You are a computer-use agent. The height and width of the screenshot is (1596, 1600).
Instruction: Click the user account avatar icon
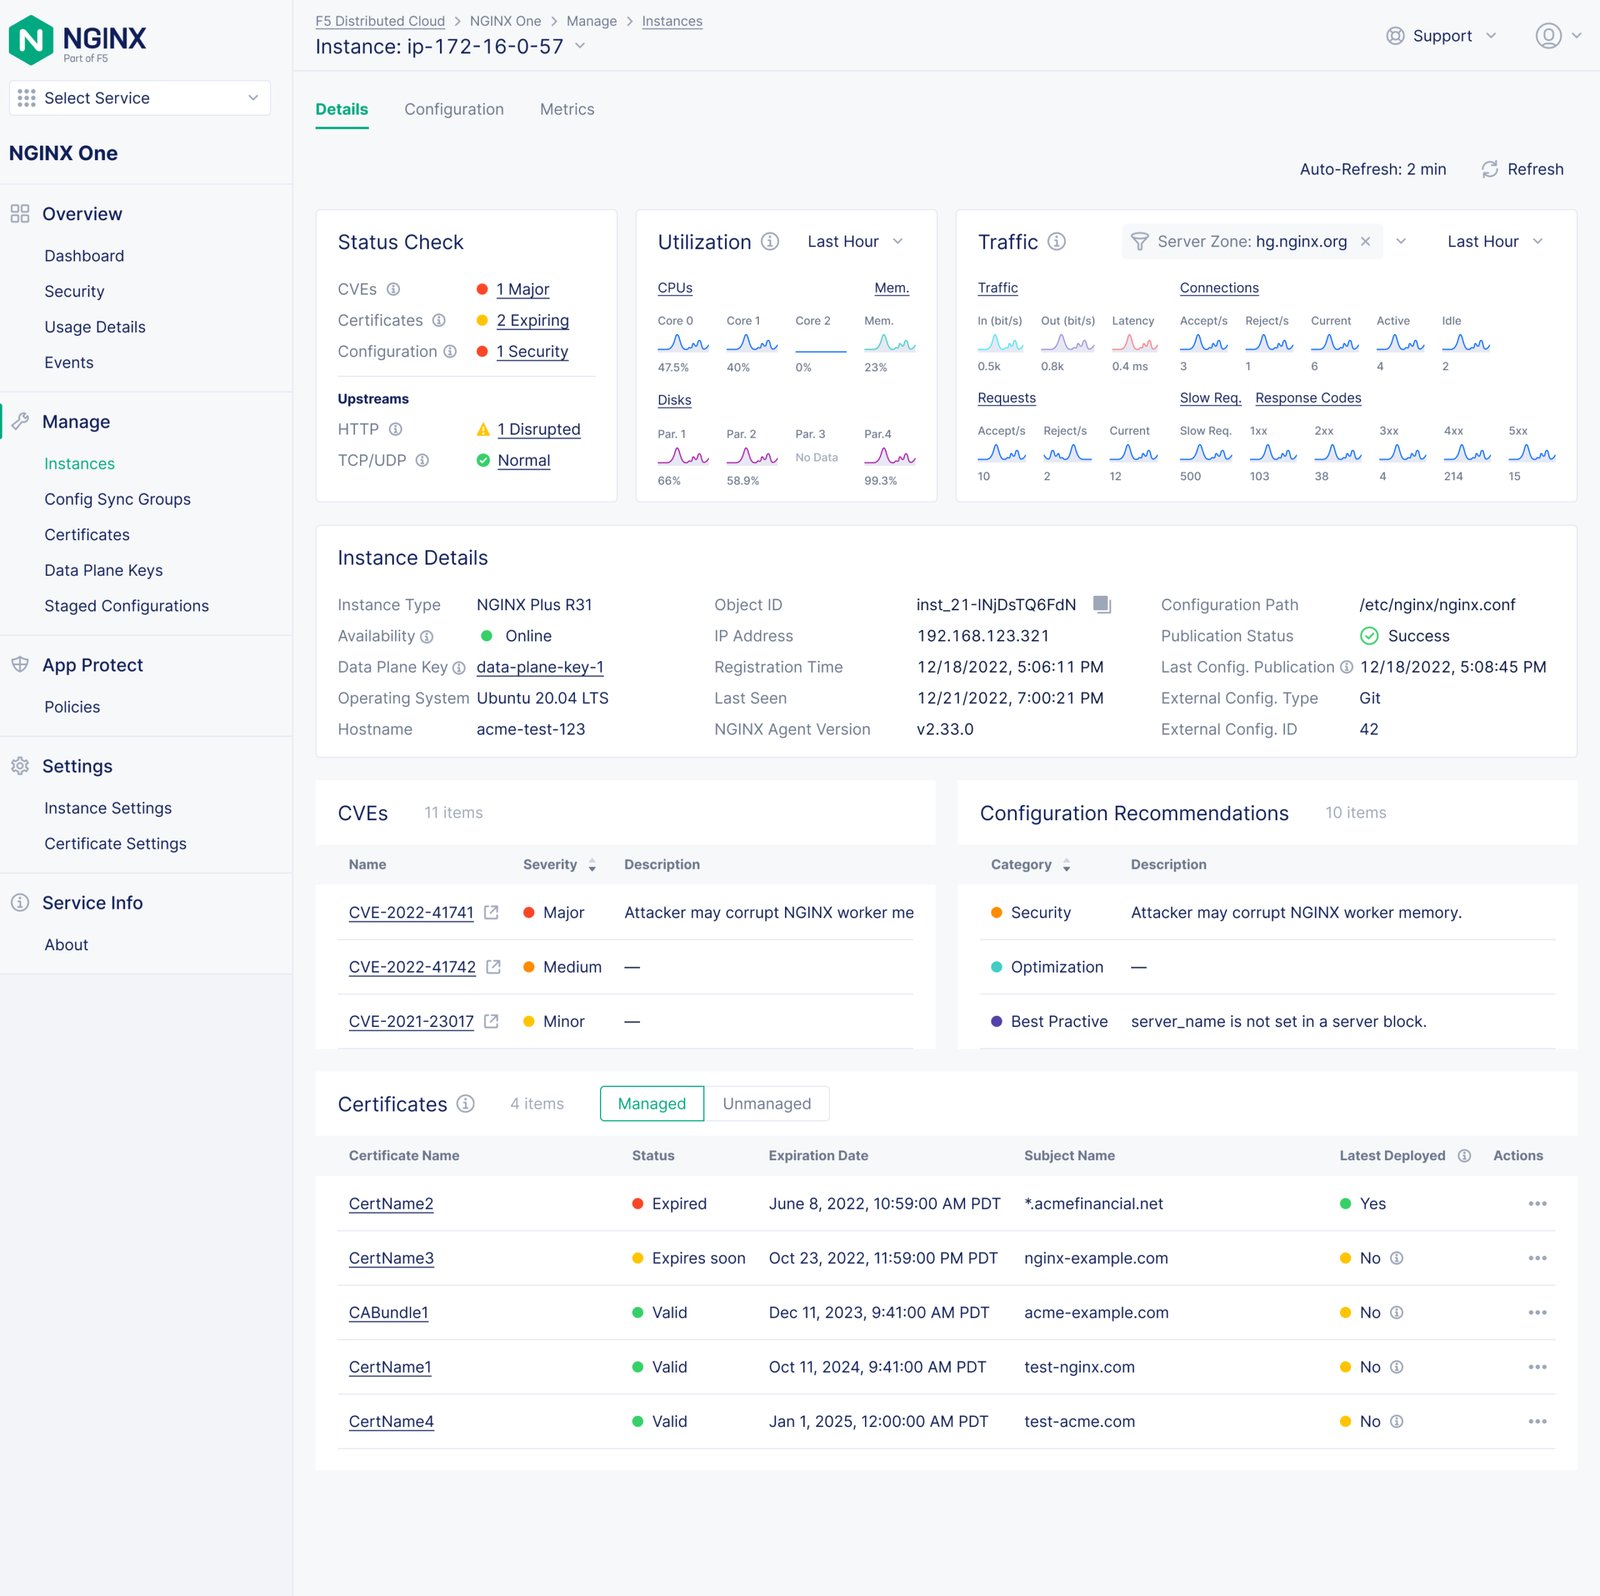pos(1548,36)
